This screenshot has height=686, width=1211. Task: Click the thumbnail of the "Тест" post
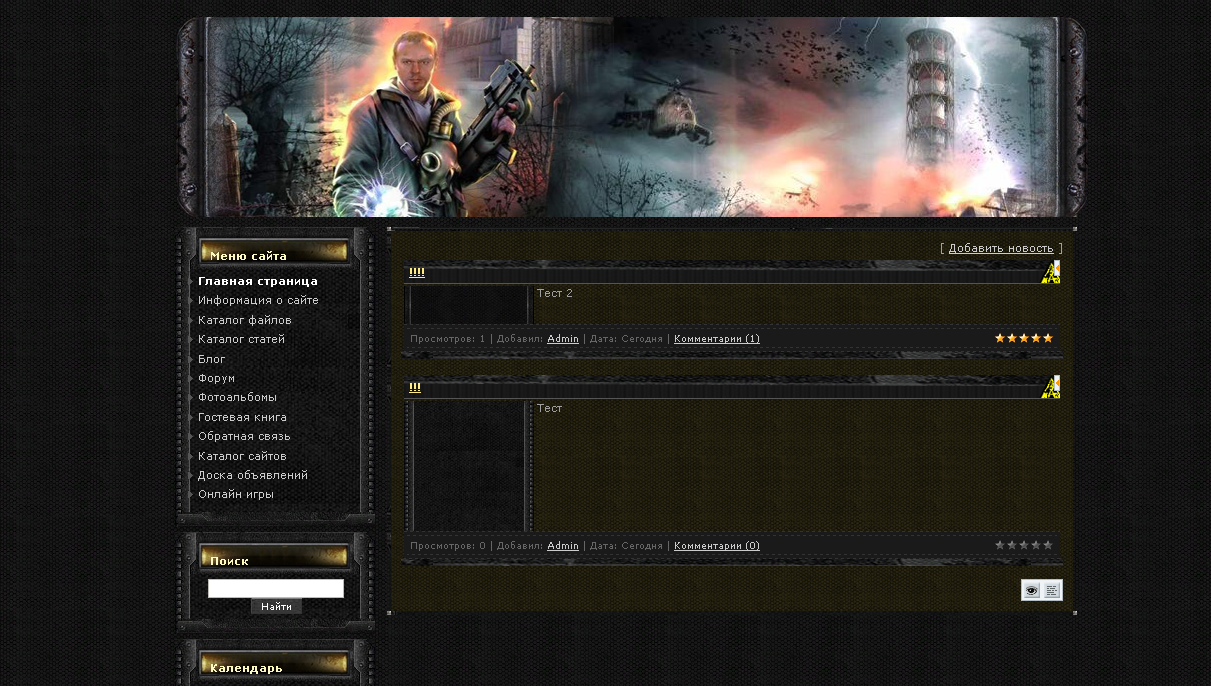click(x=469, y=466)
